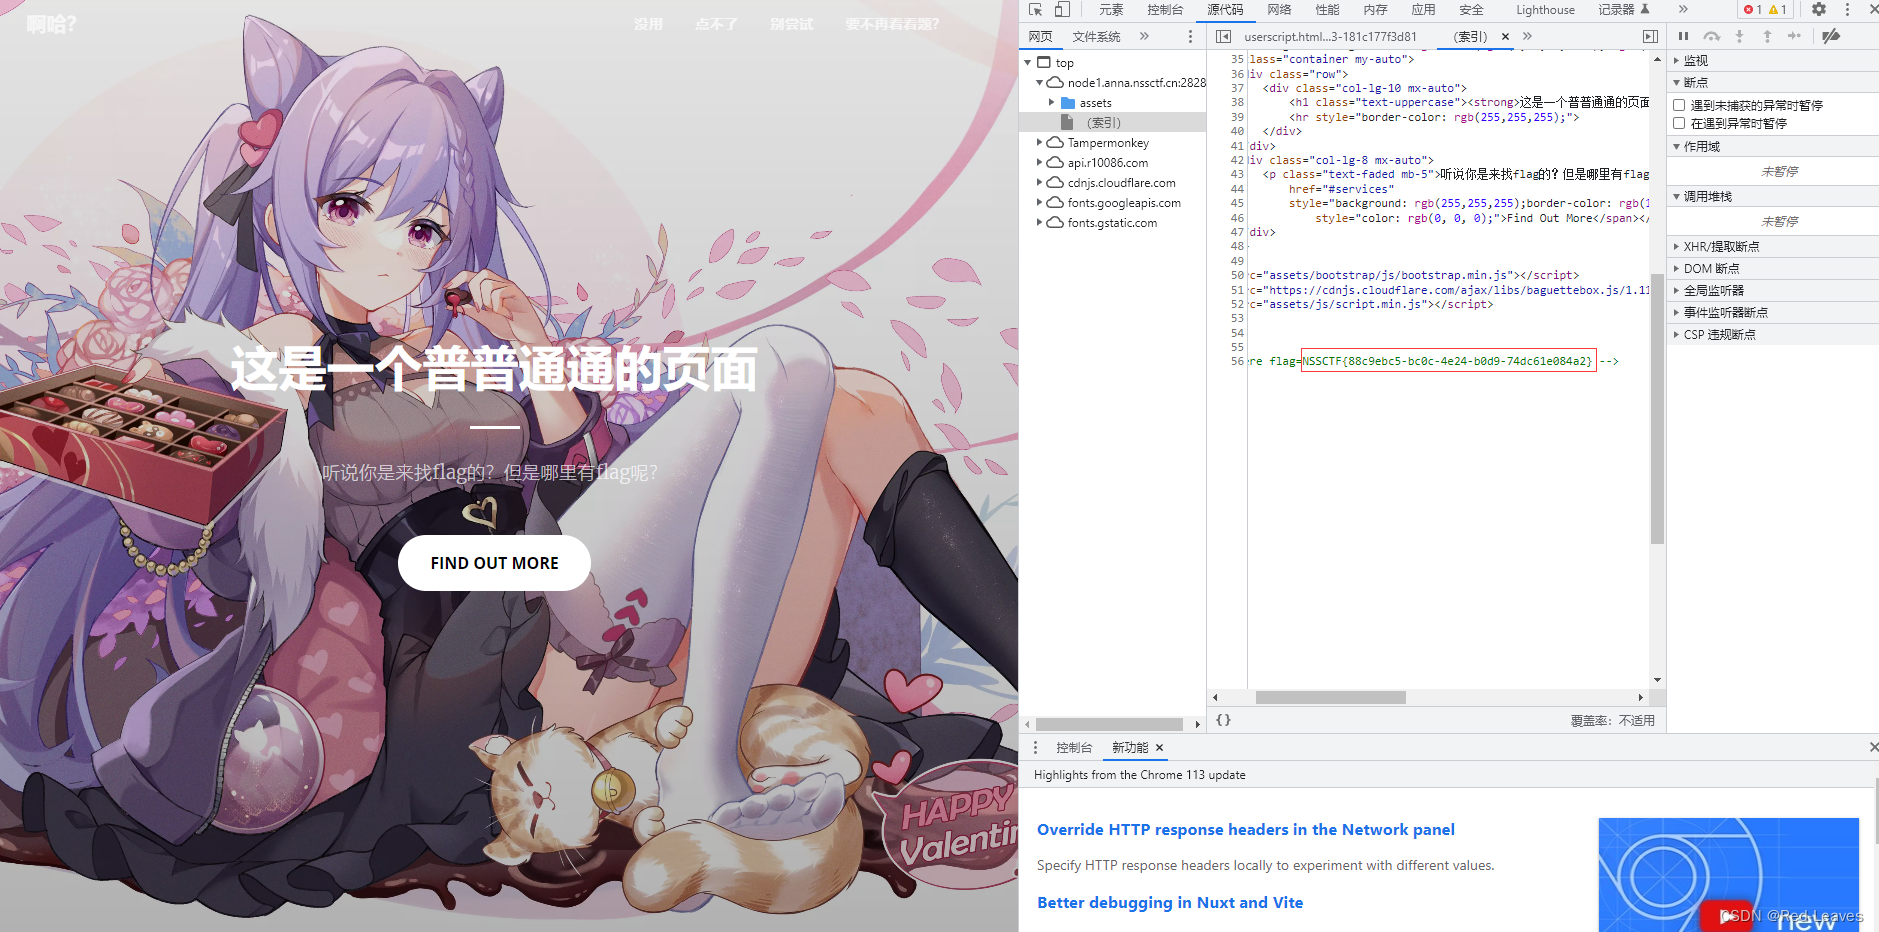The height and width of the screenshot is (932, 1879).
Task: Show more open source file tabs
Action: click(1527, 36)
